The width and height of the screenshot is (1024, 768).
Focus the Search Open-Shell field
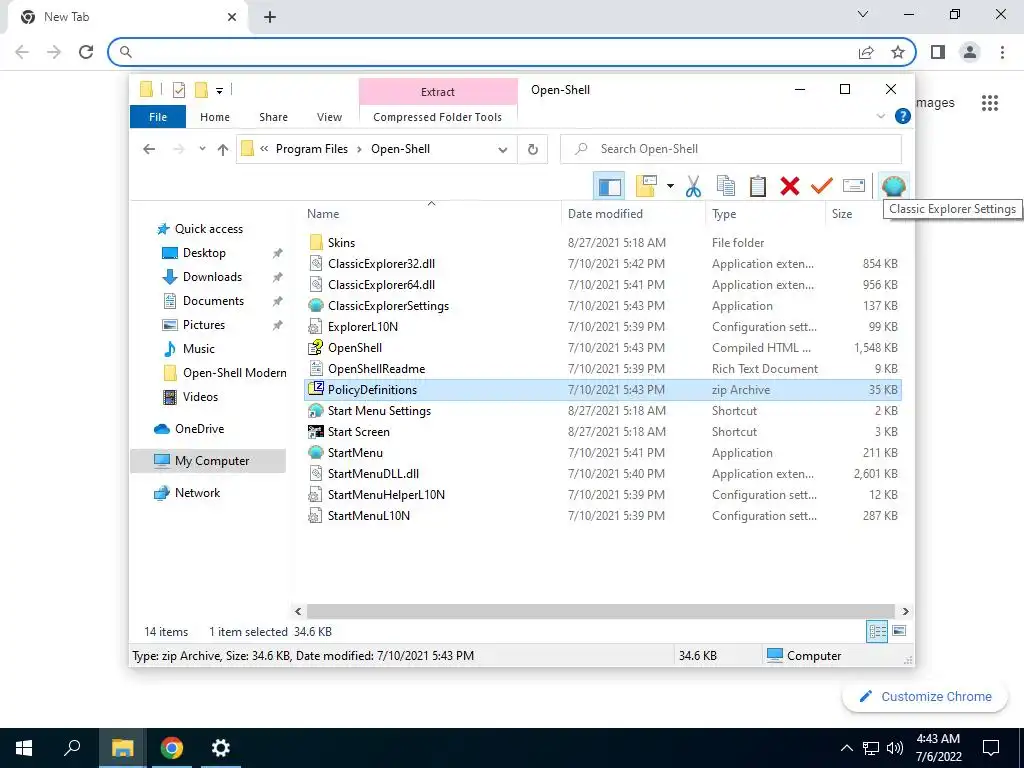click(x=731, y=149)
